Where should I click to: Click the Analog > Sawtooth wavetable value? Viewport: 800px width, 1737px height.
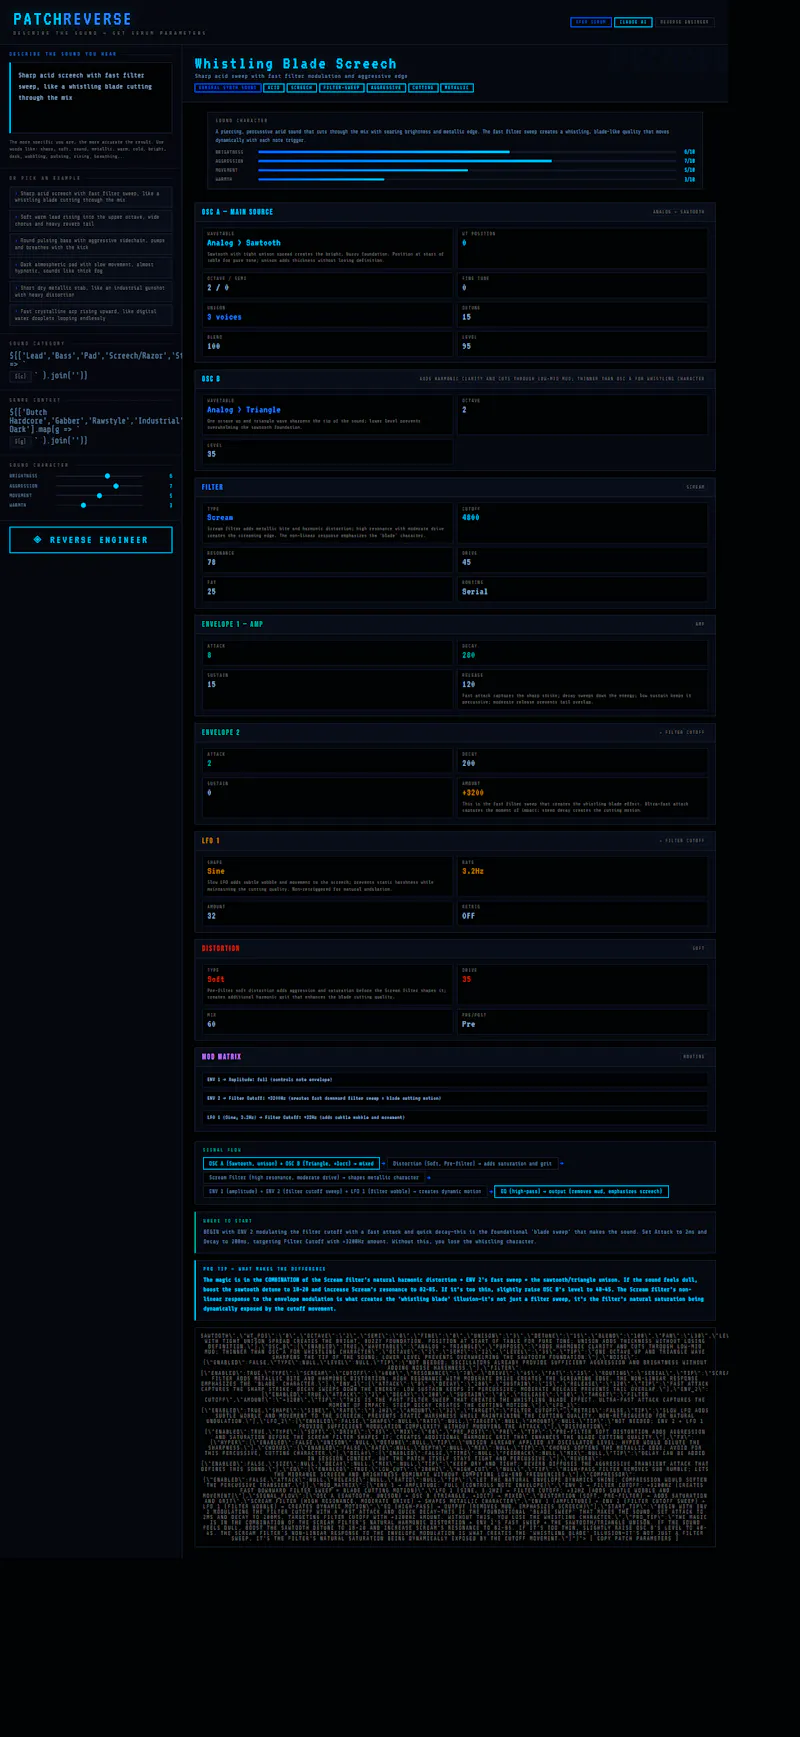pyautogui.click(x=244, y=243)
